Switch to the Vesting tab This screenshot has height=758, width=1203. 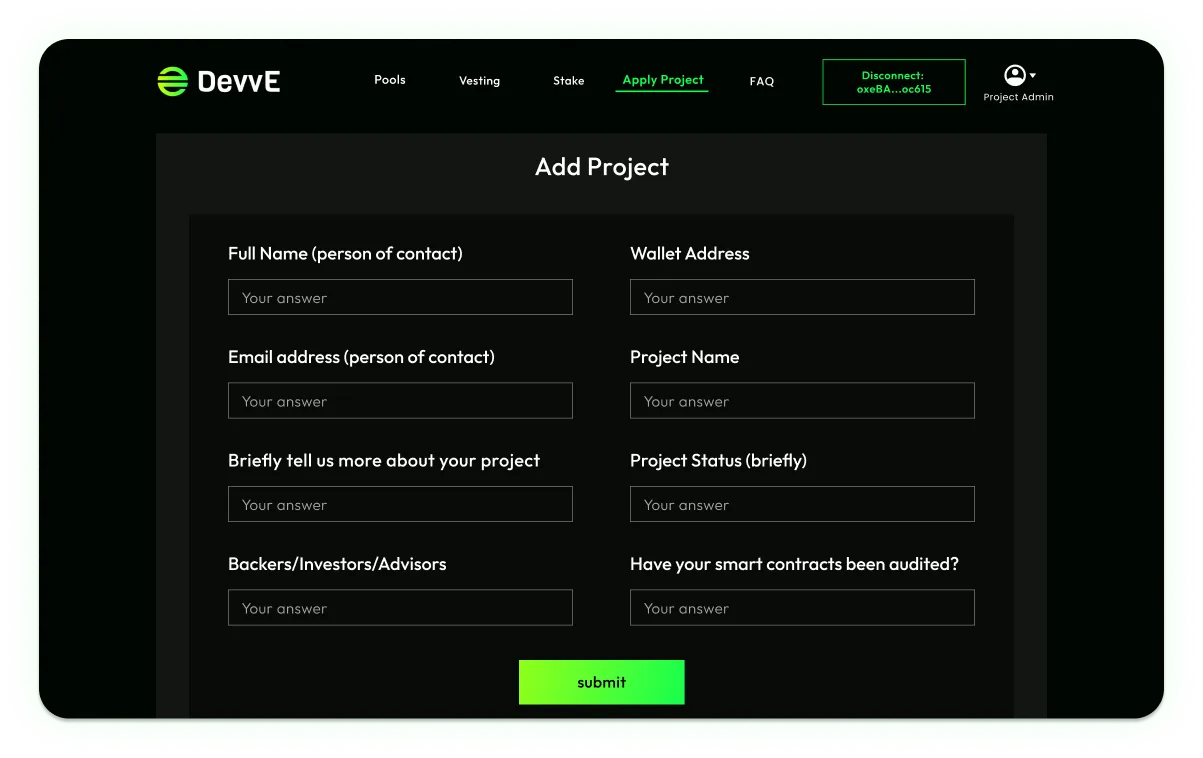point(479,81)
